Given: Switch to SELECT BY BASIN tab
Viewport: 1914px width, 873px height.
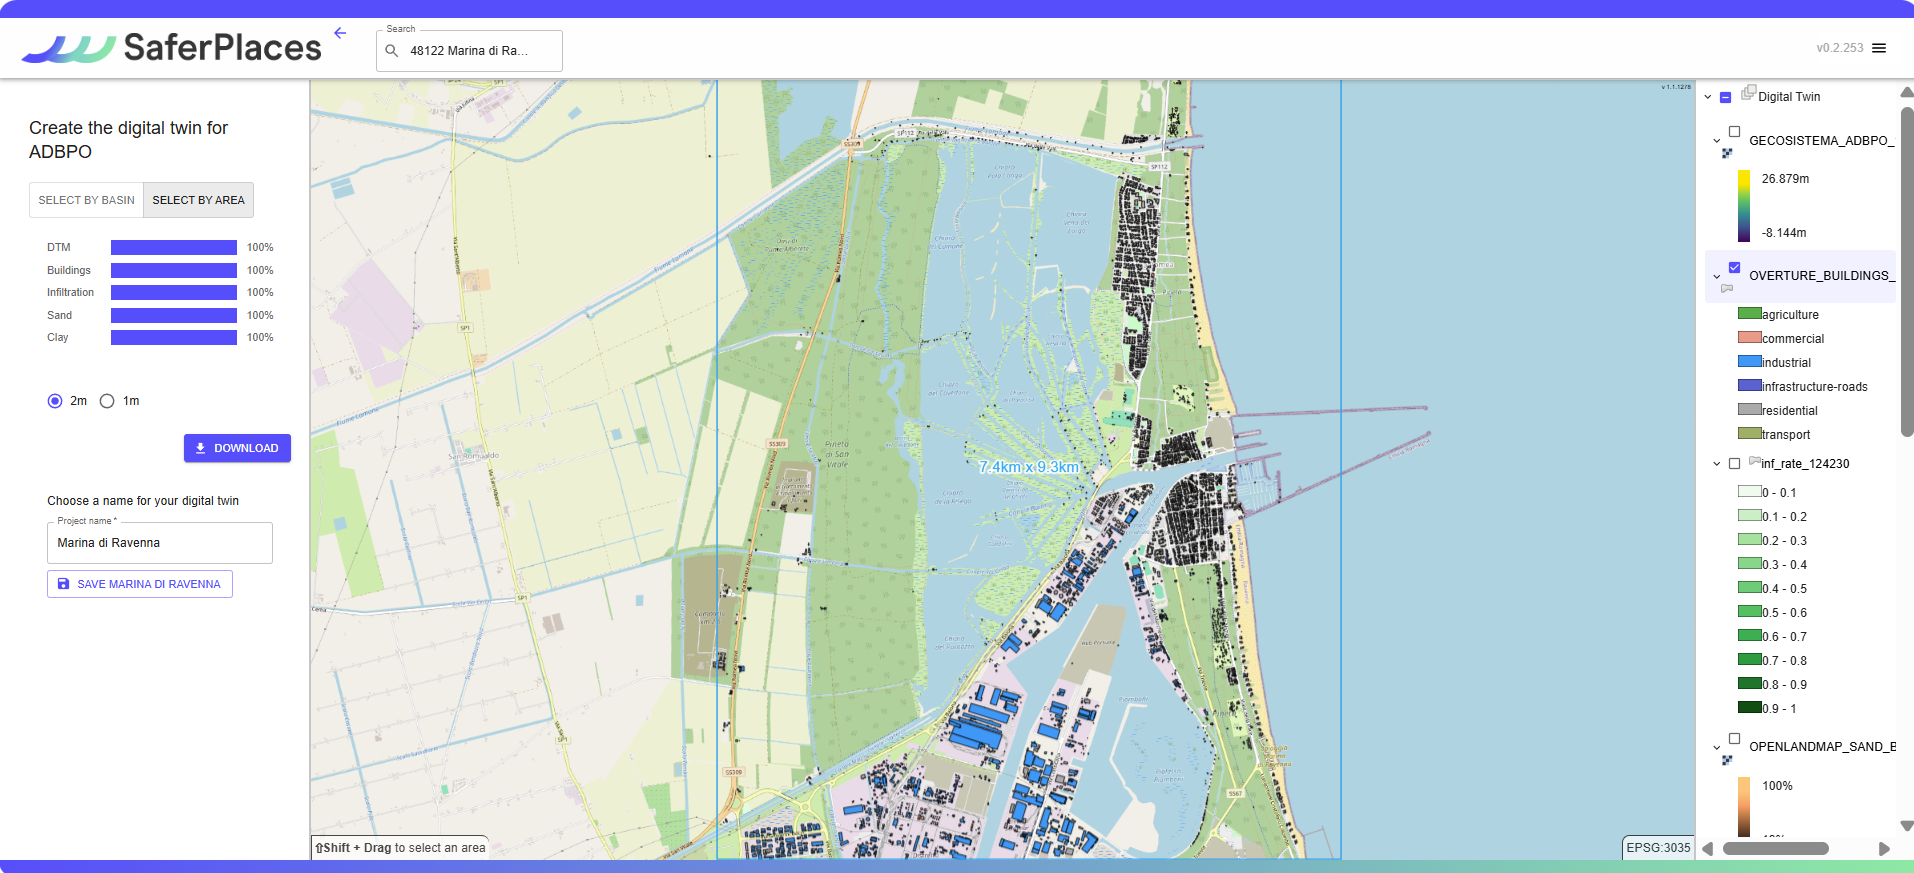Looking at the screenshot, I should click(86, 200).
